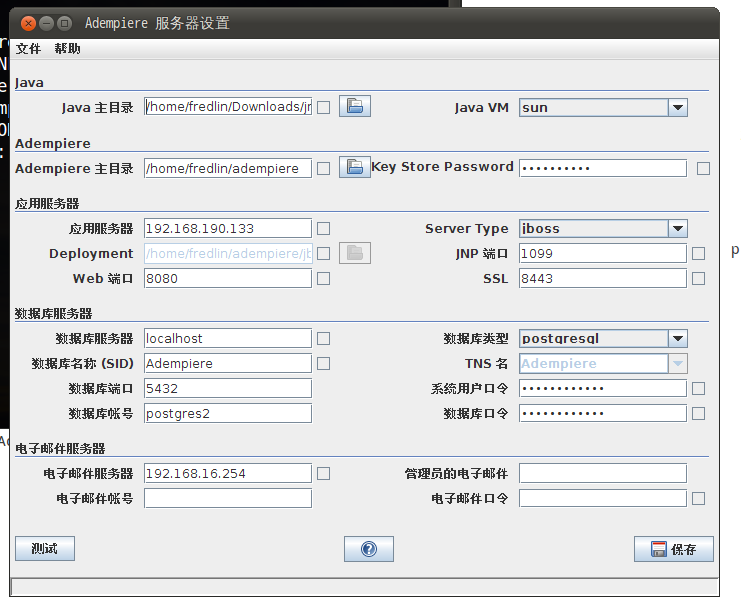Toggle checkbox next to 数据库服务器 localhost field
This screenshot has height=602, width=741.
pos(324,339)
